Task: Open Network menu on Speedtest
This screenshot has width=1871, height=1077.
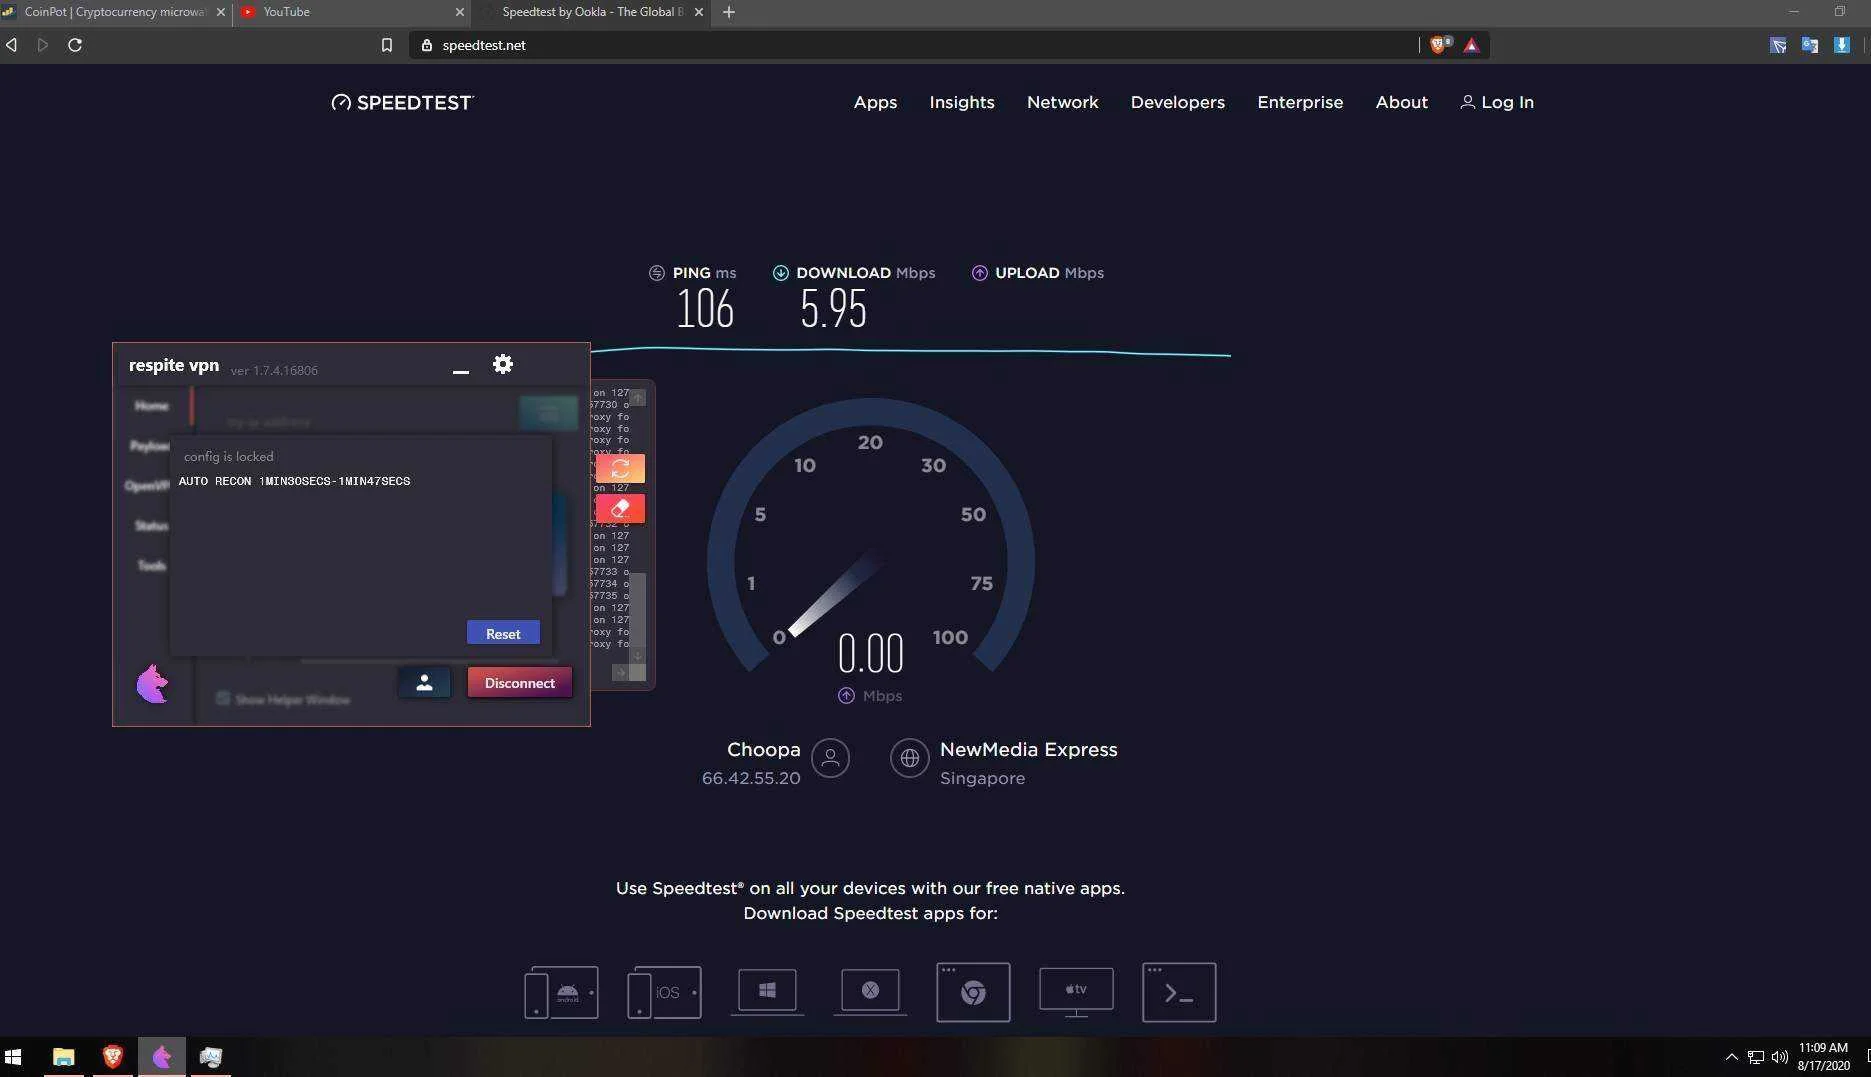Action: coord(1063,102)
